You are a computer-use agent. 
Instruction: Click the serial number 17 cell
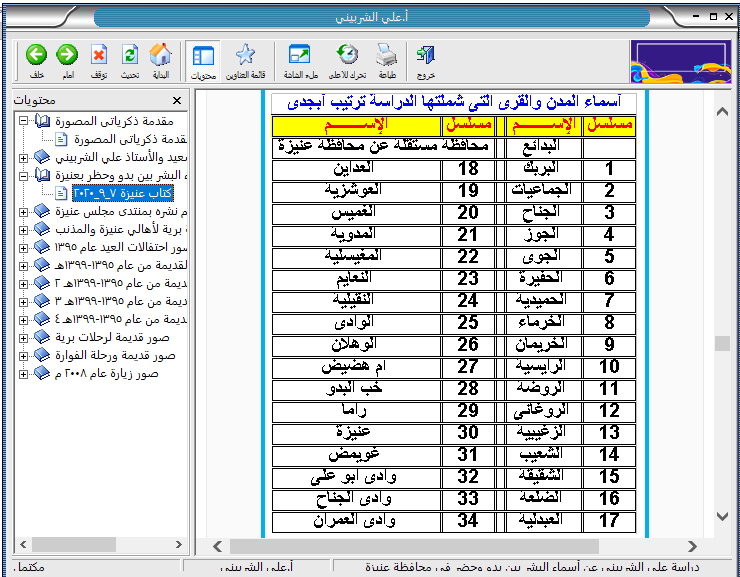click(609, 520)
